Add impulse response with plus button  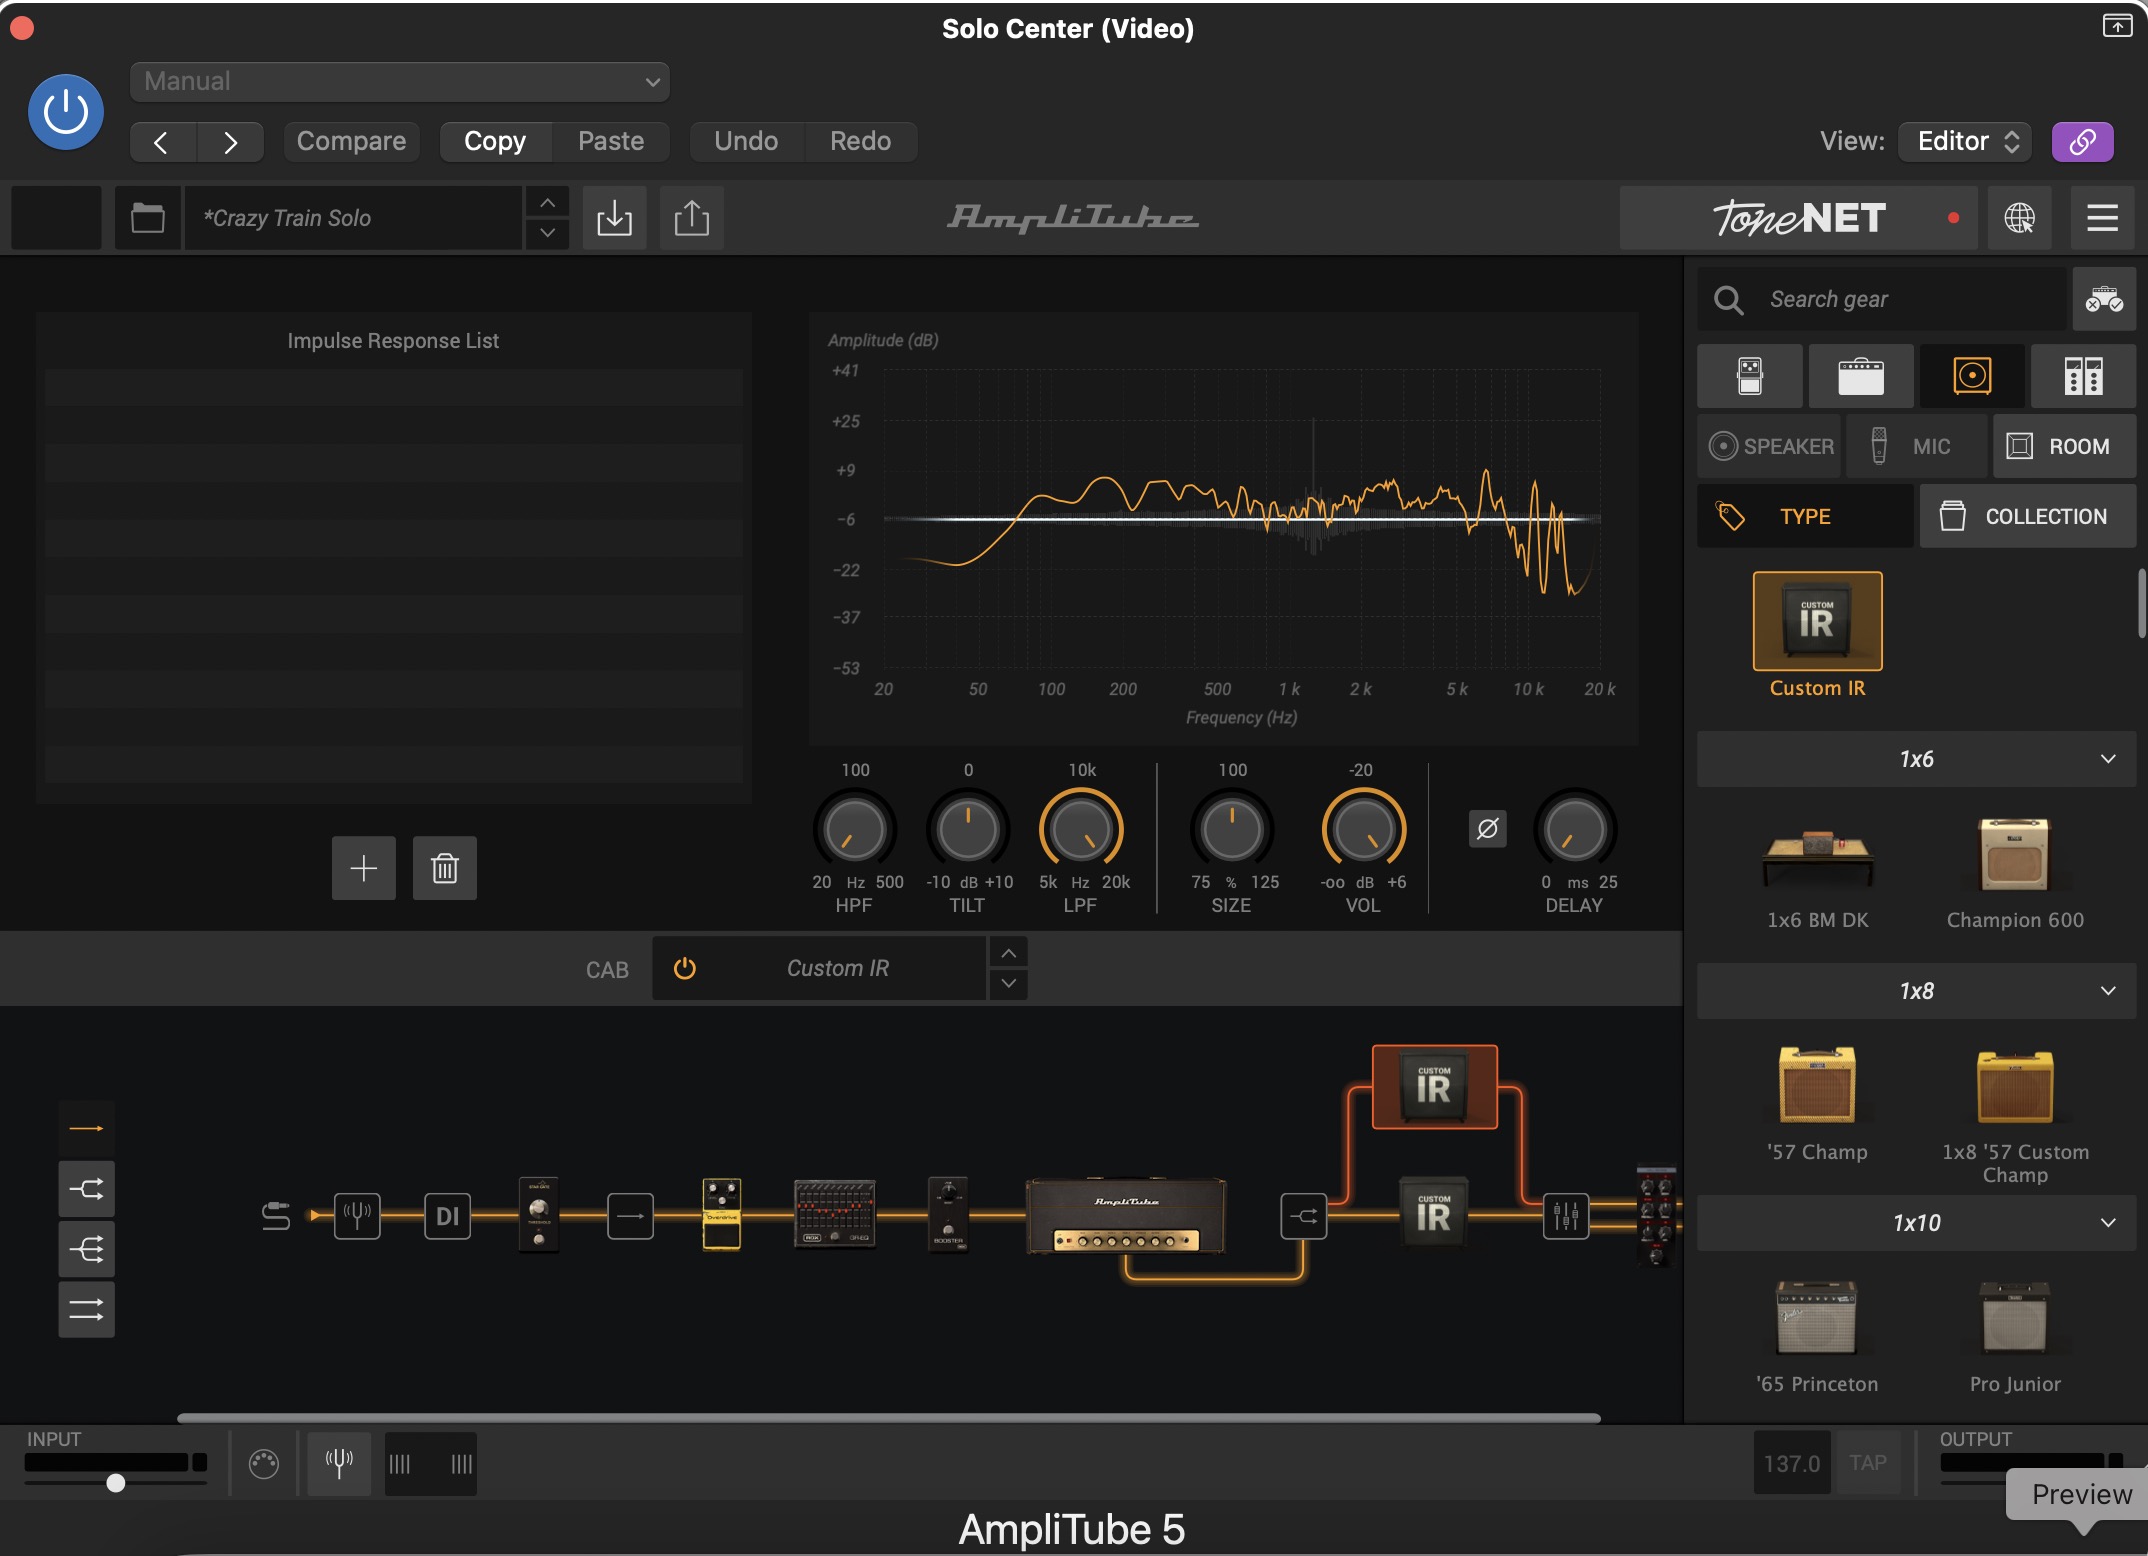tap(364, 868)
